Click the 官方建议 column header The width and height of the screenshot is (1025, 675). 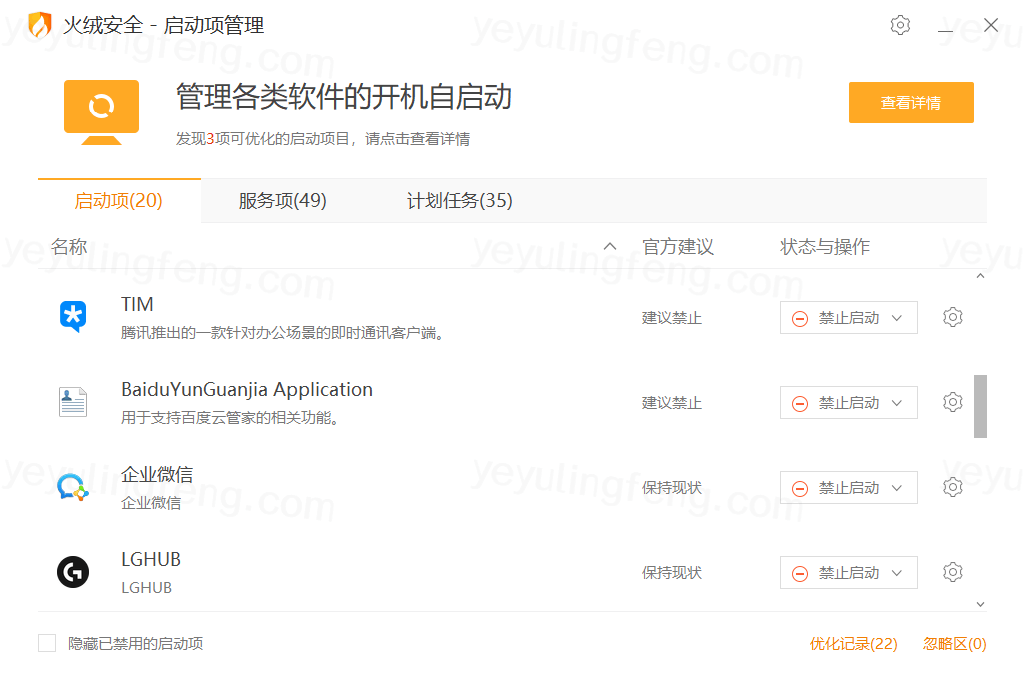click(x=678, y=246)
